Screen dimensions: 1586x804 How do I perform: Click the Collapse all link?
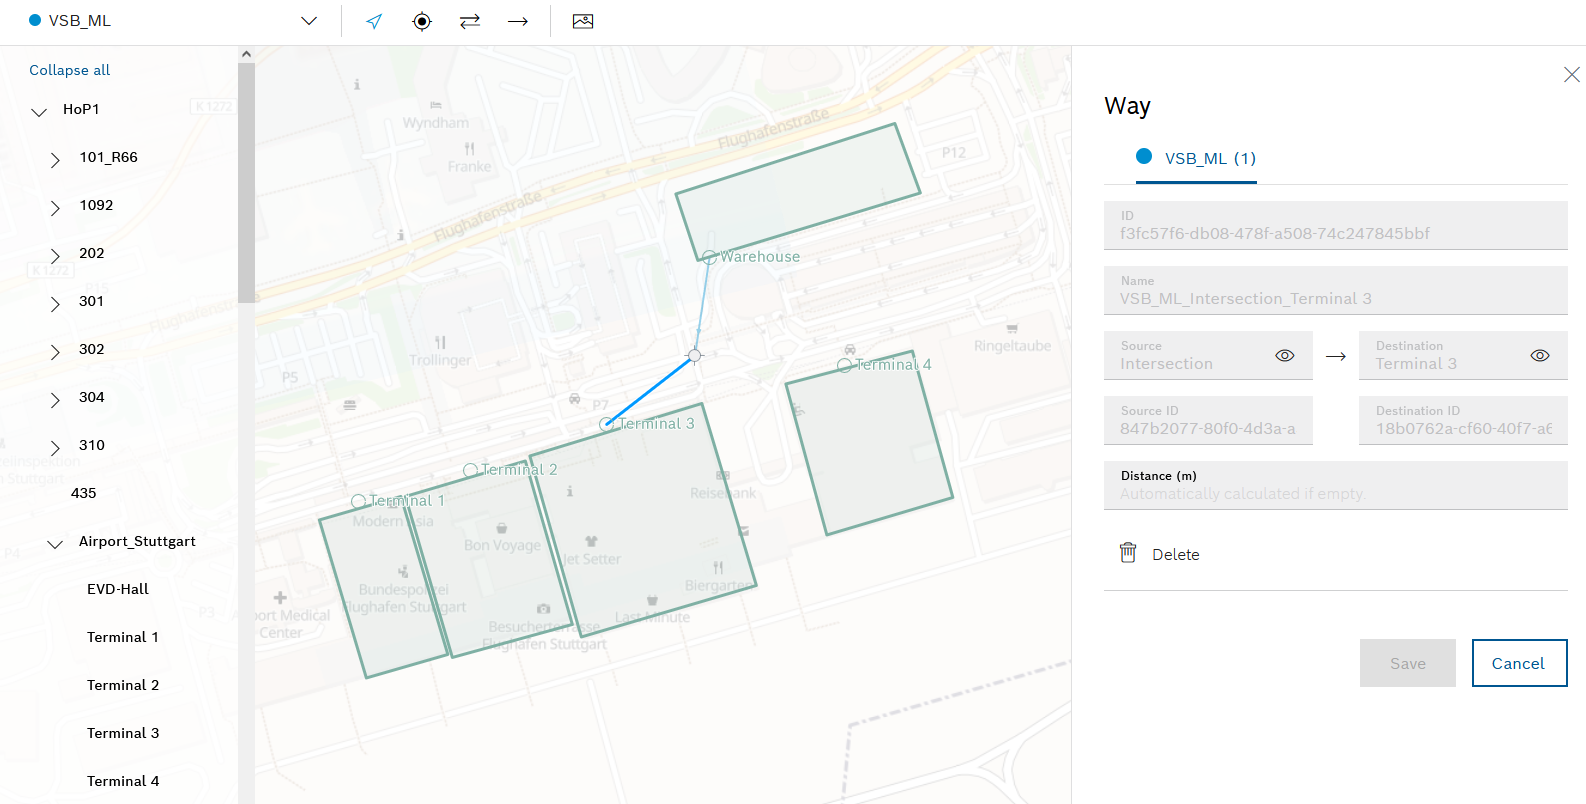pos(70,70)
